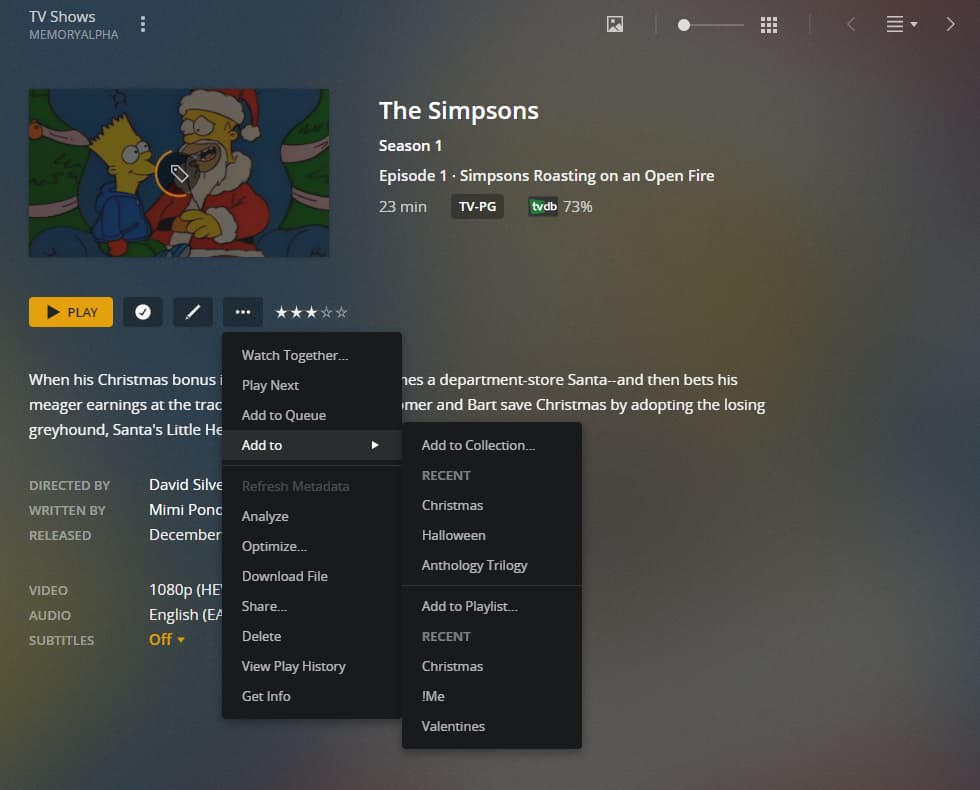Set the rating to five stars

[341, 312]
